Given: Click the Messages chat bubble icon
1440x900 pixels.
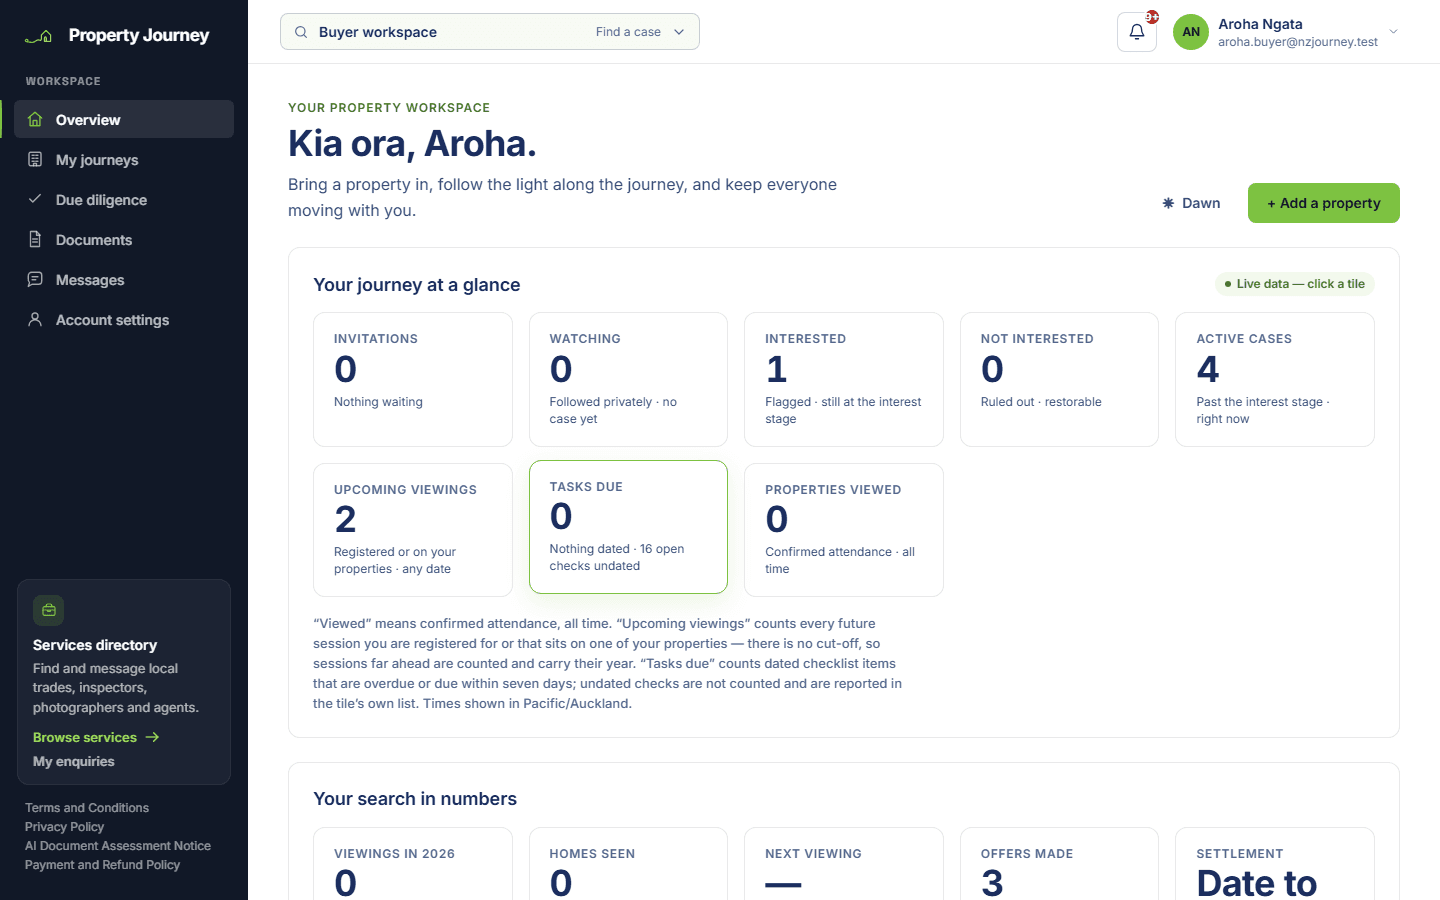Looking at the screenshot, I should [x=35, y=279].
